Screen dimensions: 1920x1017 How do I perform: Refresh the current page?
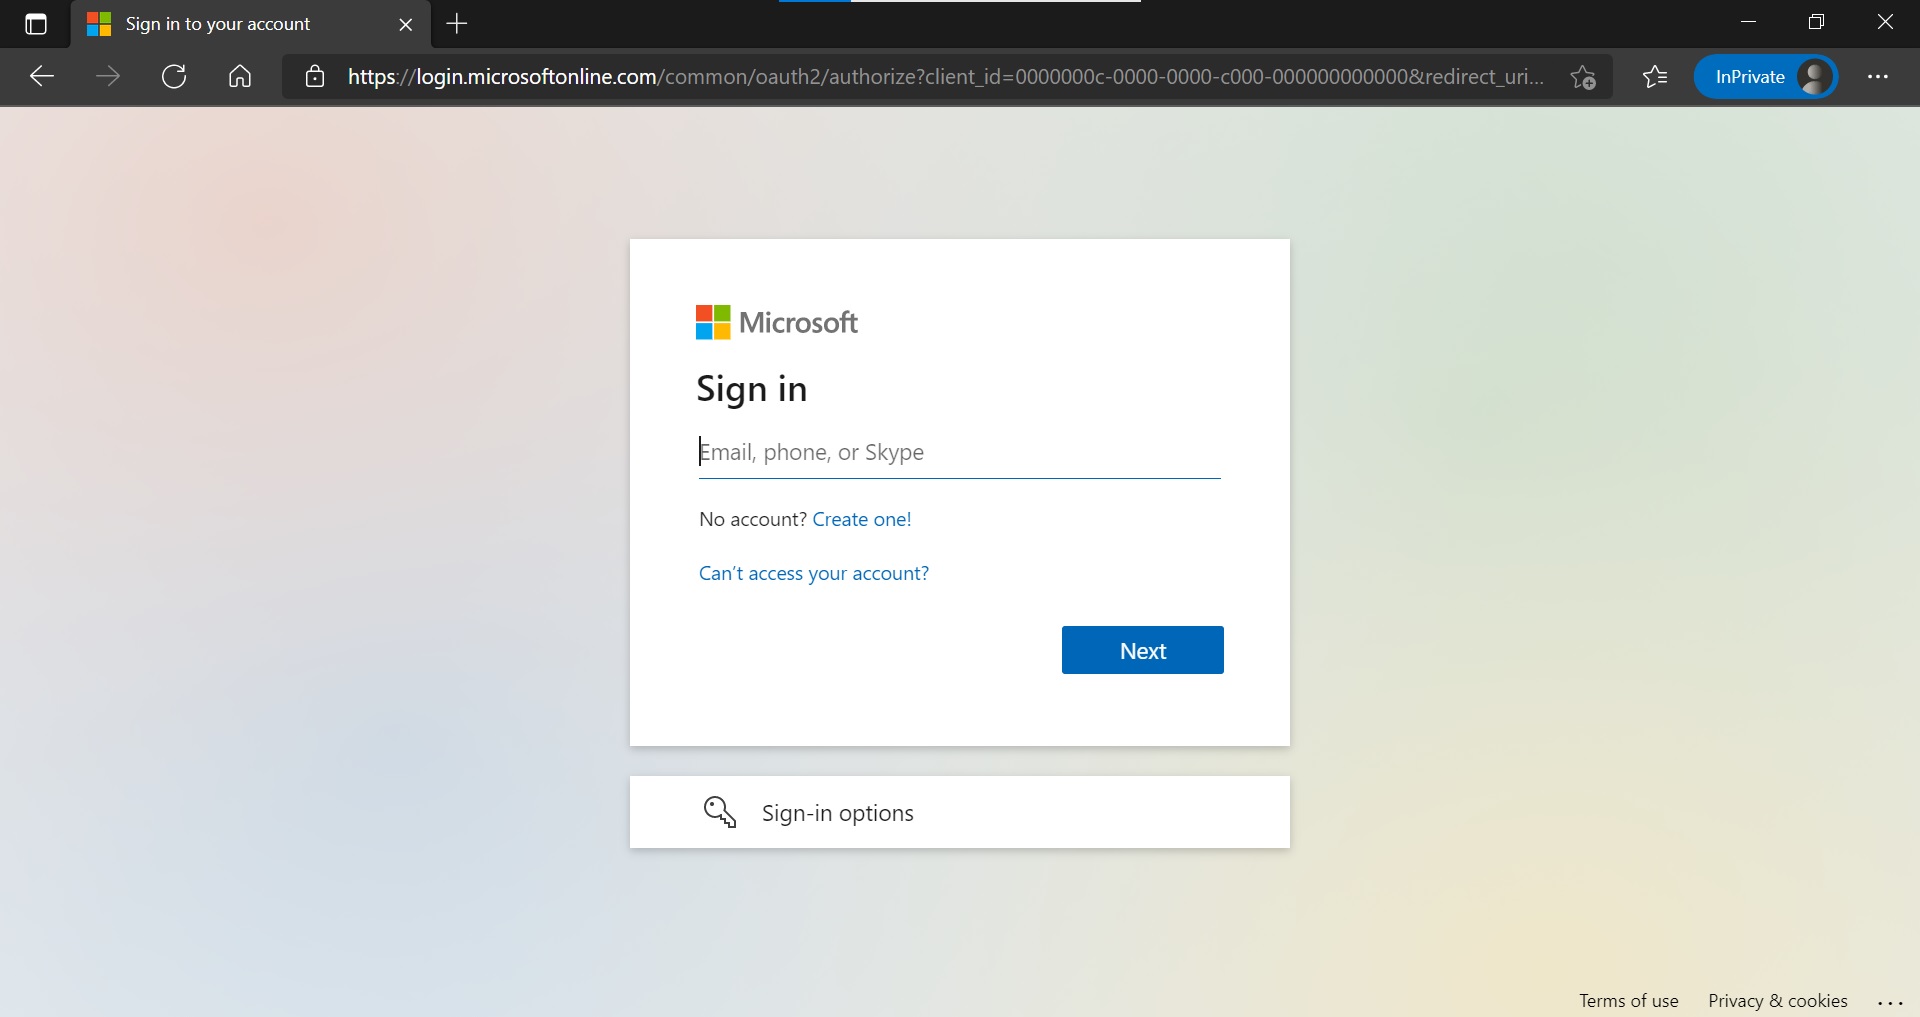(174, 77)
